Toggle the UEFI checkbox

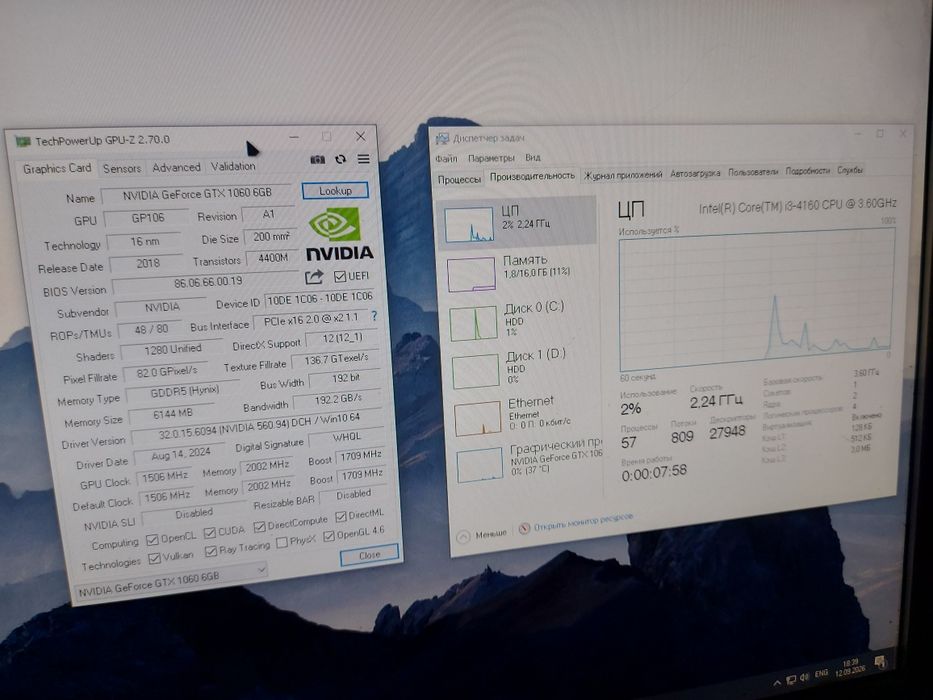tap(340, 276)
